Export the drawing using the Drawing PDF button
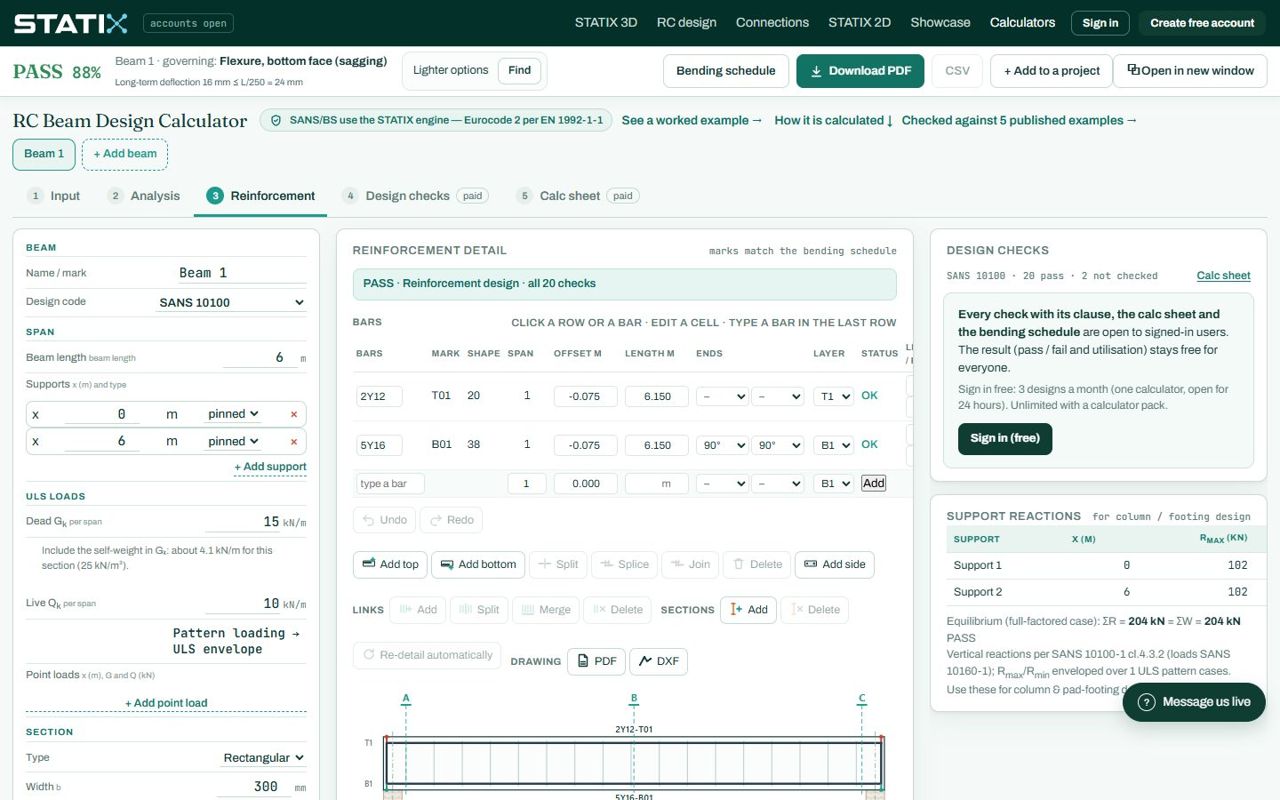This screenshot has width=1280, height=800. tap(596, 661)
